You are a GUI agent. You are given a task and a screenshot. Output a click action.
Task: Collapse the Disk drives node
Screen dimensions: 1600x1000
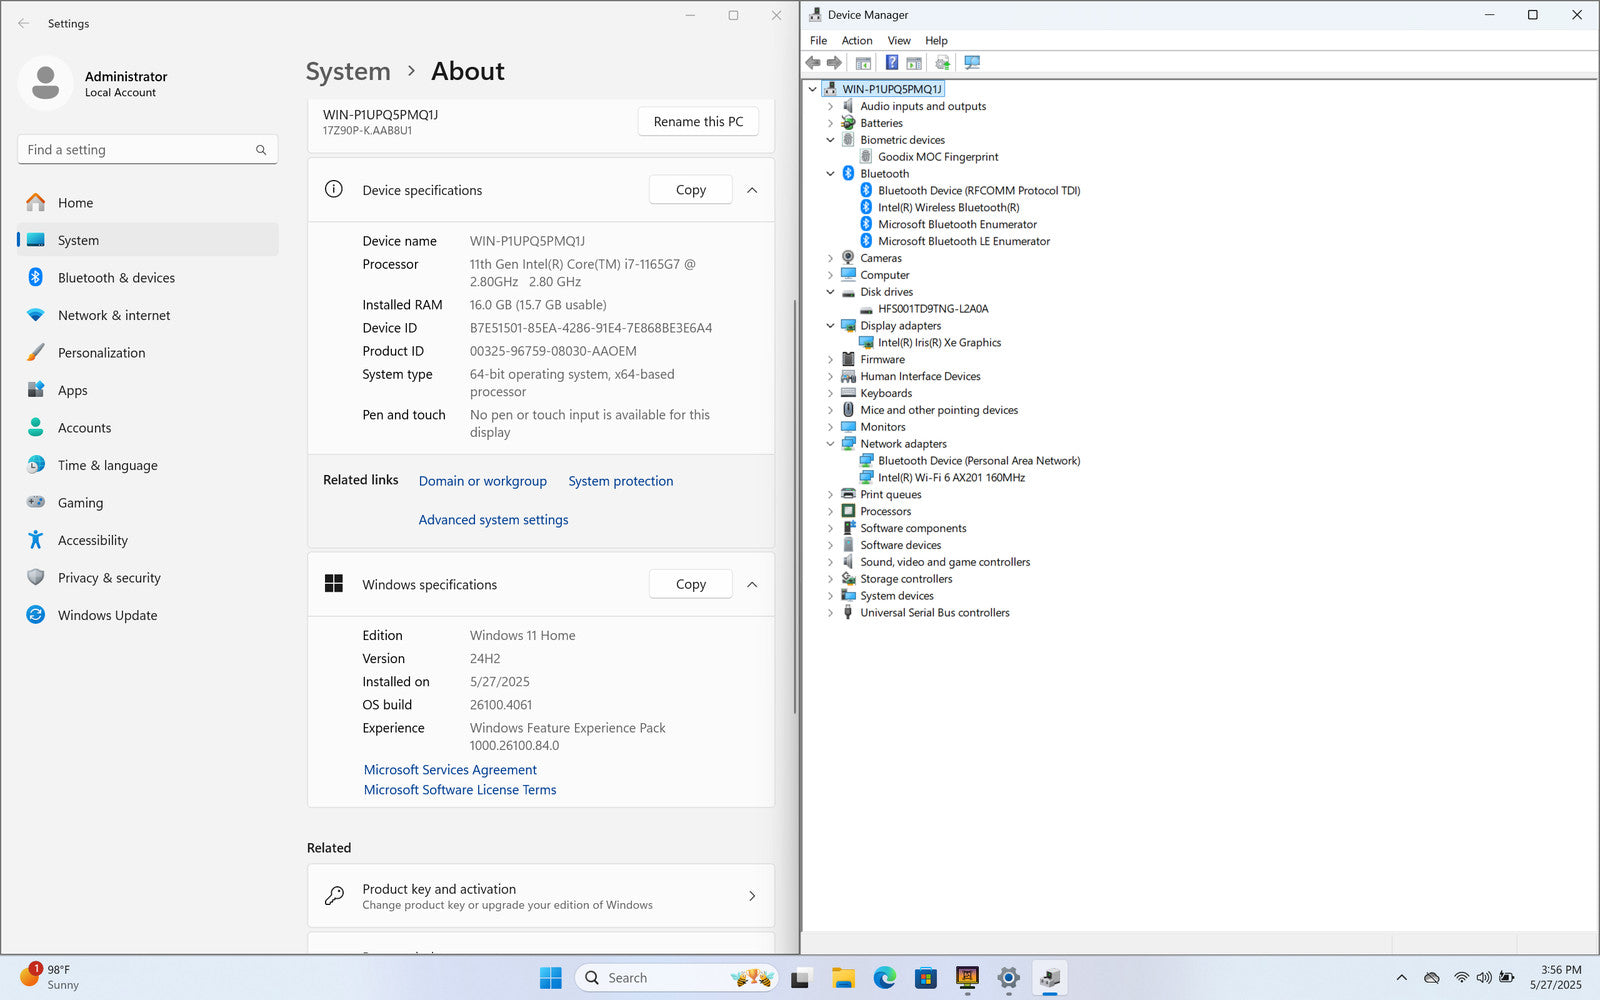coord(830,292)
